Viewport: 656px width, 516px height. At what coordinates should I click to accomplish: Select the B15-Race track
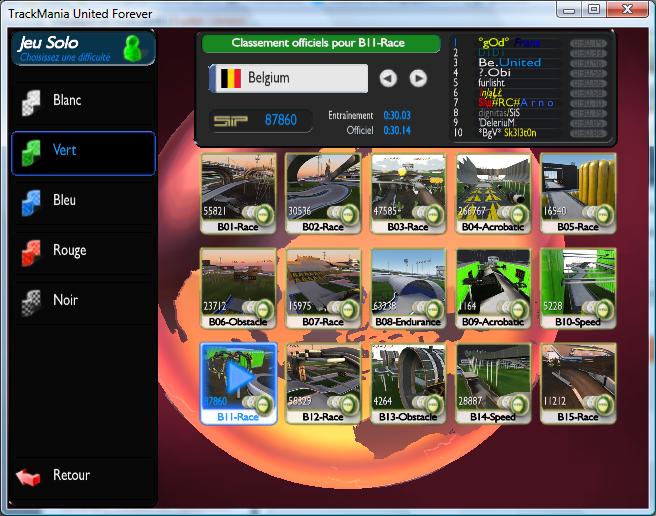click(578, 382)
